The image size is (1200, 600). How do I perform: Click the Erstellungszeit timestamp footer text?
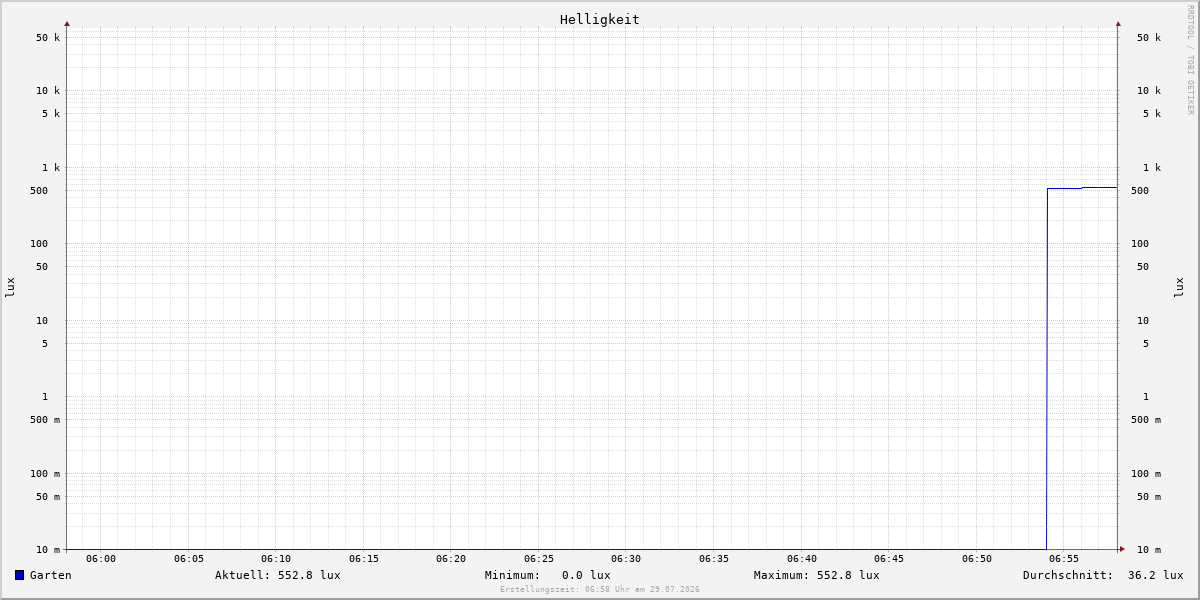click(x=600, y=589)
